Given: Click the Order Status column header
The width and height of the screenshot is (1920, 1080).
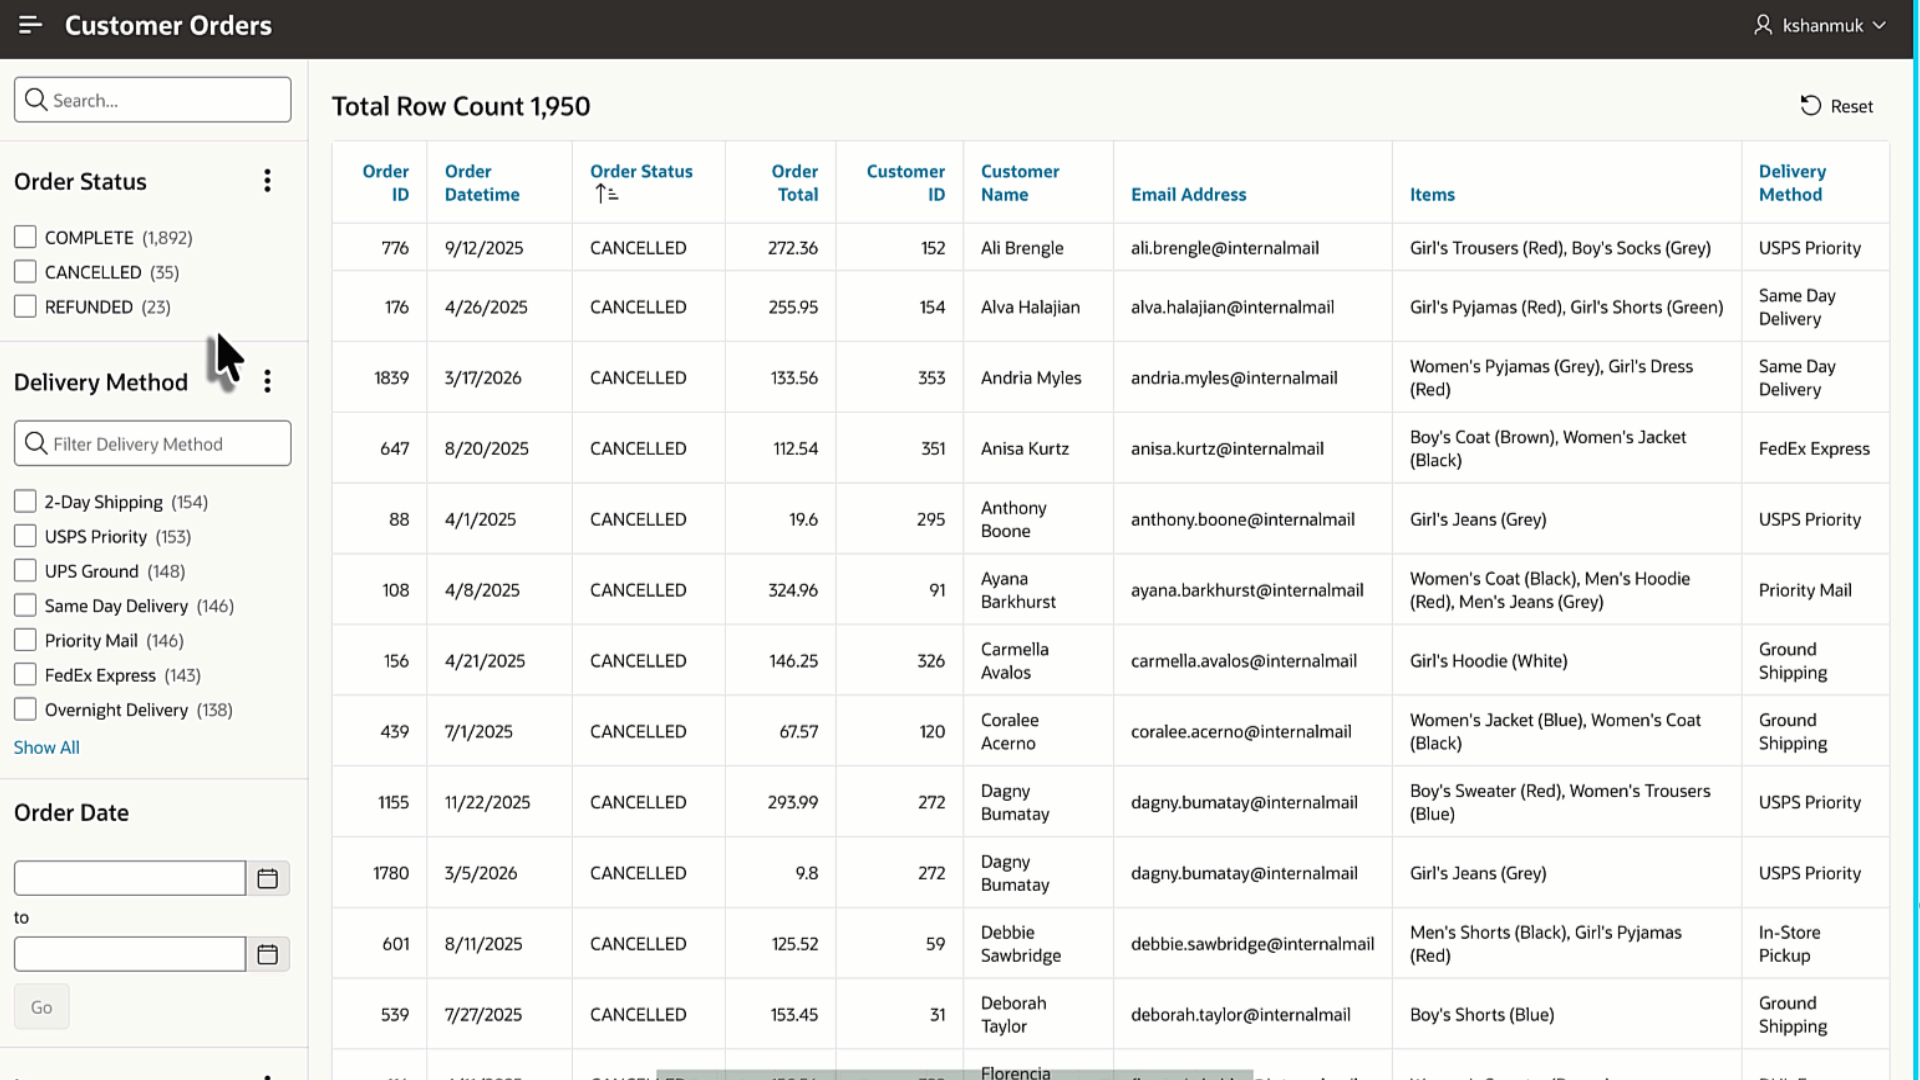Looking at the screenshot, I should [x=641, y=172].
